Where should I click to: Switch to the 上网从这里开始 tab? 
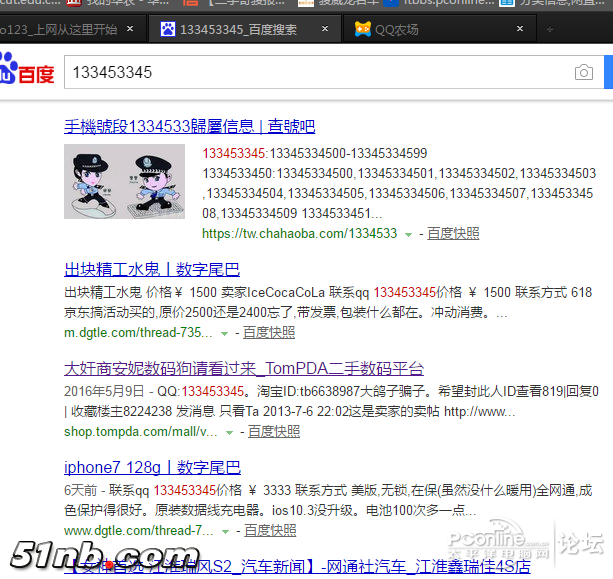pyautogui.click(x=72, y=29)
